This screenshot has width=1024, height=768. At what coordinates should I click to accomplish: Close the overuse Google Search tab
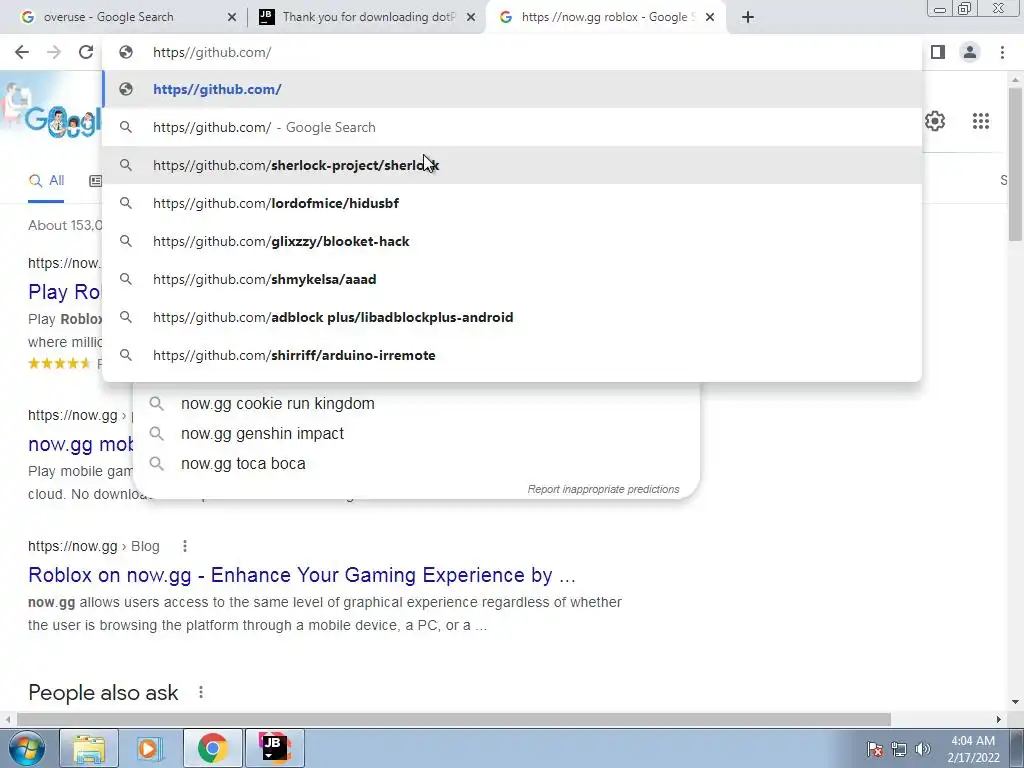(232, 18)
